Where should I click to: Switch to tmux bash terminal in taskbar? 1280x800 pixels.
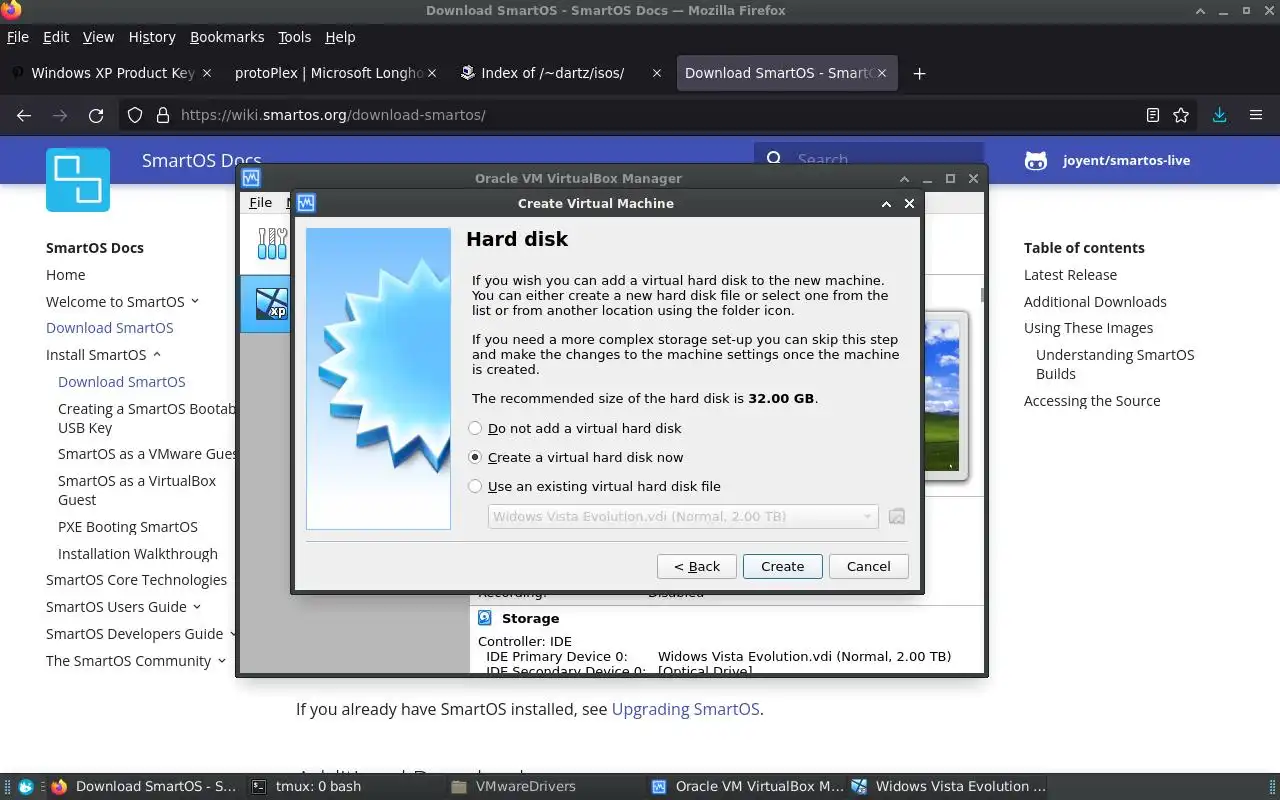coord(346,786)
